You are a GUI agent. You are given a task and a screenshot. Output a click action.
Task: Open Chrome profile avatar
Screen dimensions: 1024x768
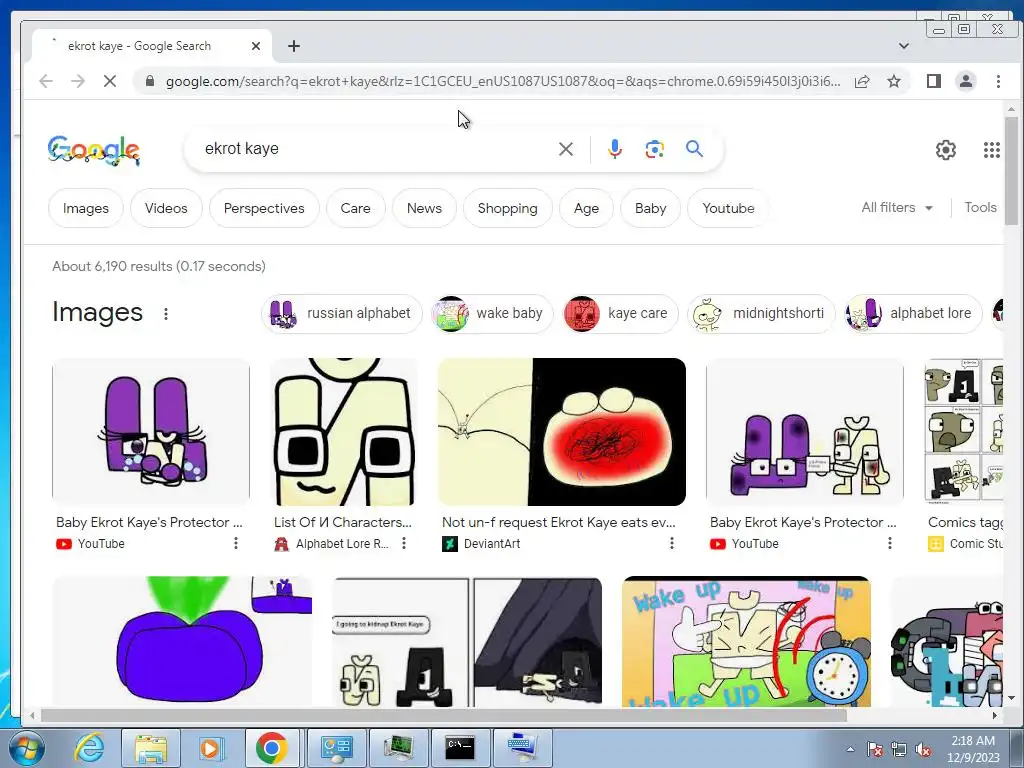[x=965, y=81]
